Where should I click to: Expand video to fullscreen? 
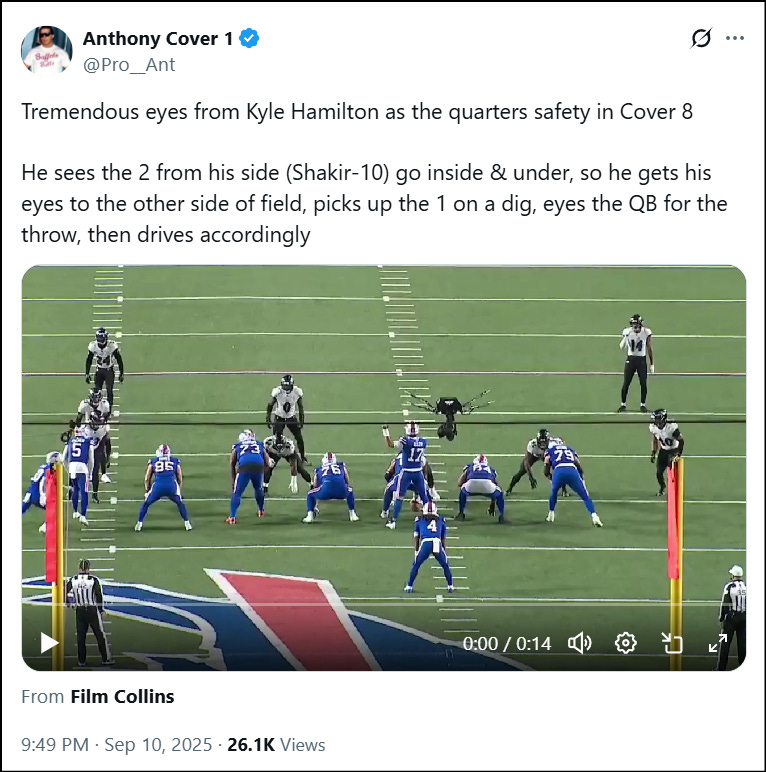pos(718,643)
